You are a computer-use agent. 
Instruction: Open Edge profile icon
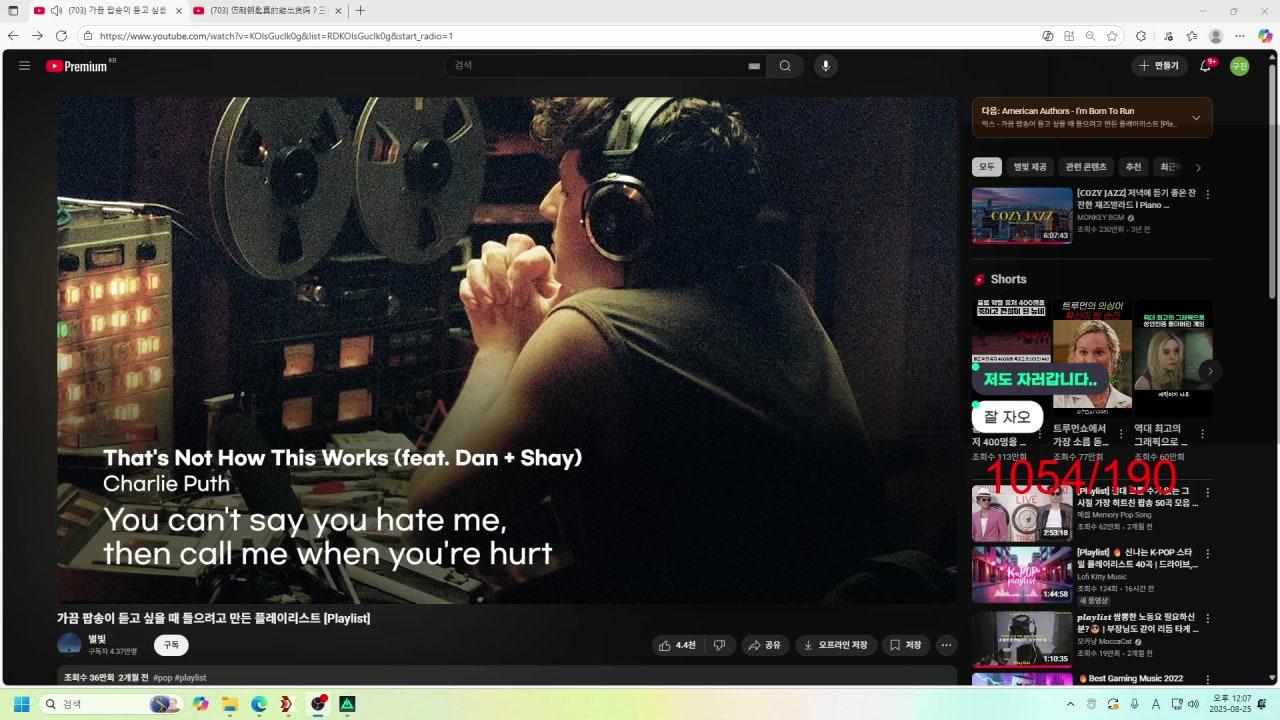click(x=1215, y=35)
